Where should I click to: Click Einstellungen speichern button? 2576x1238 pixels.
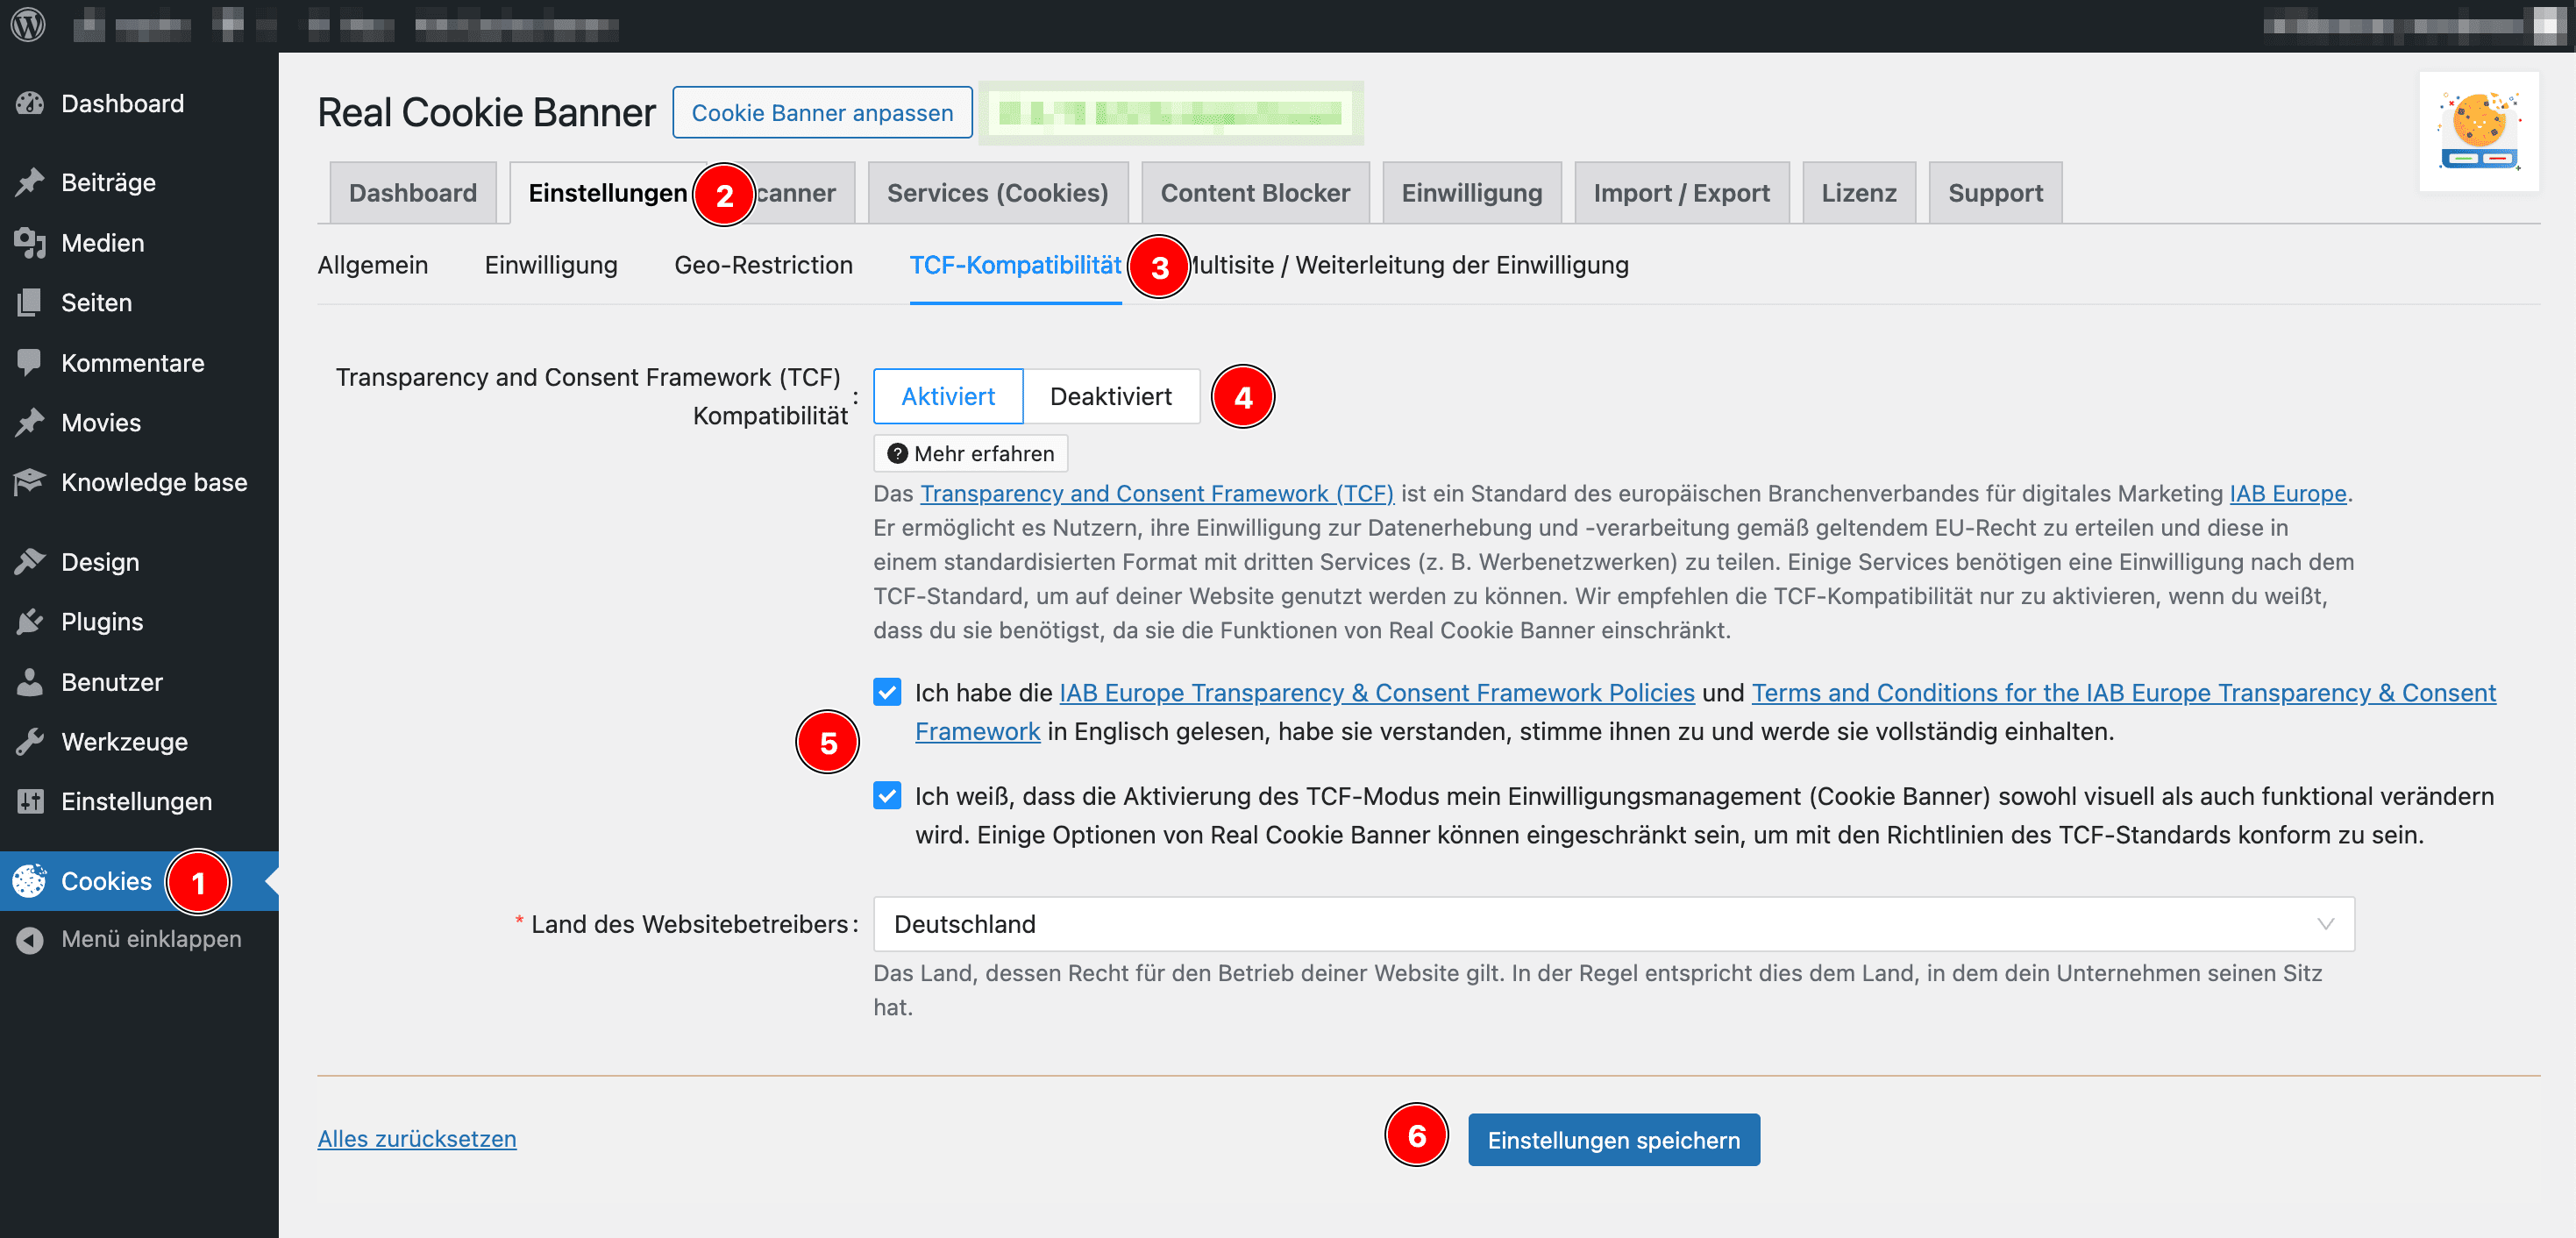1612,1140
